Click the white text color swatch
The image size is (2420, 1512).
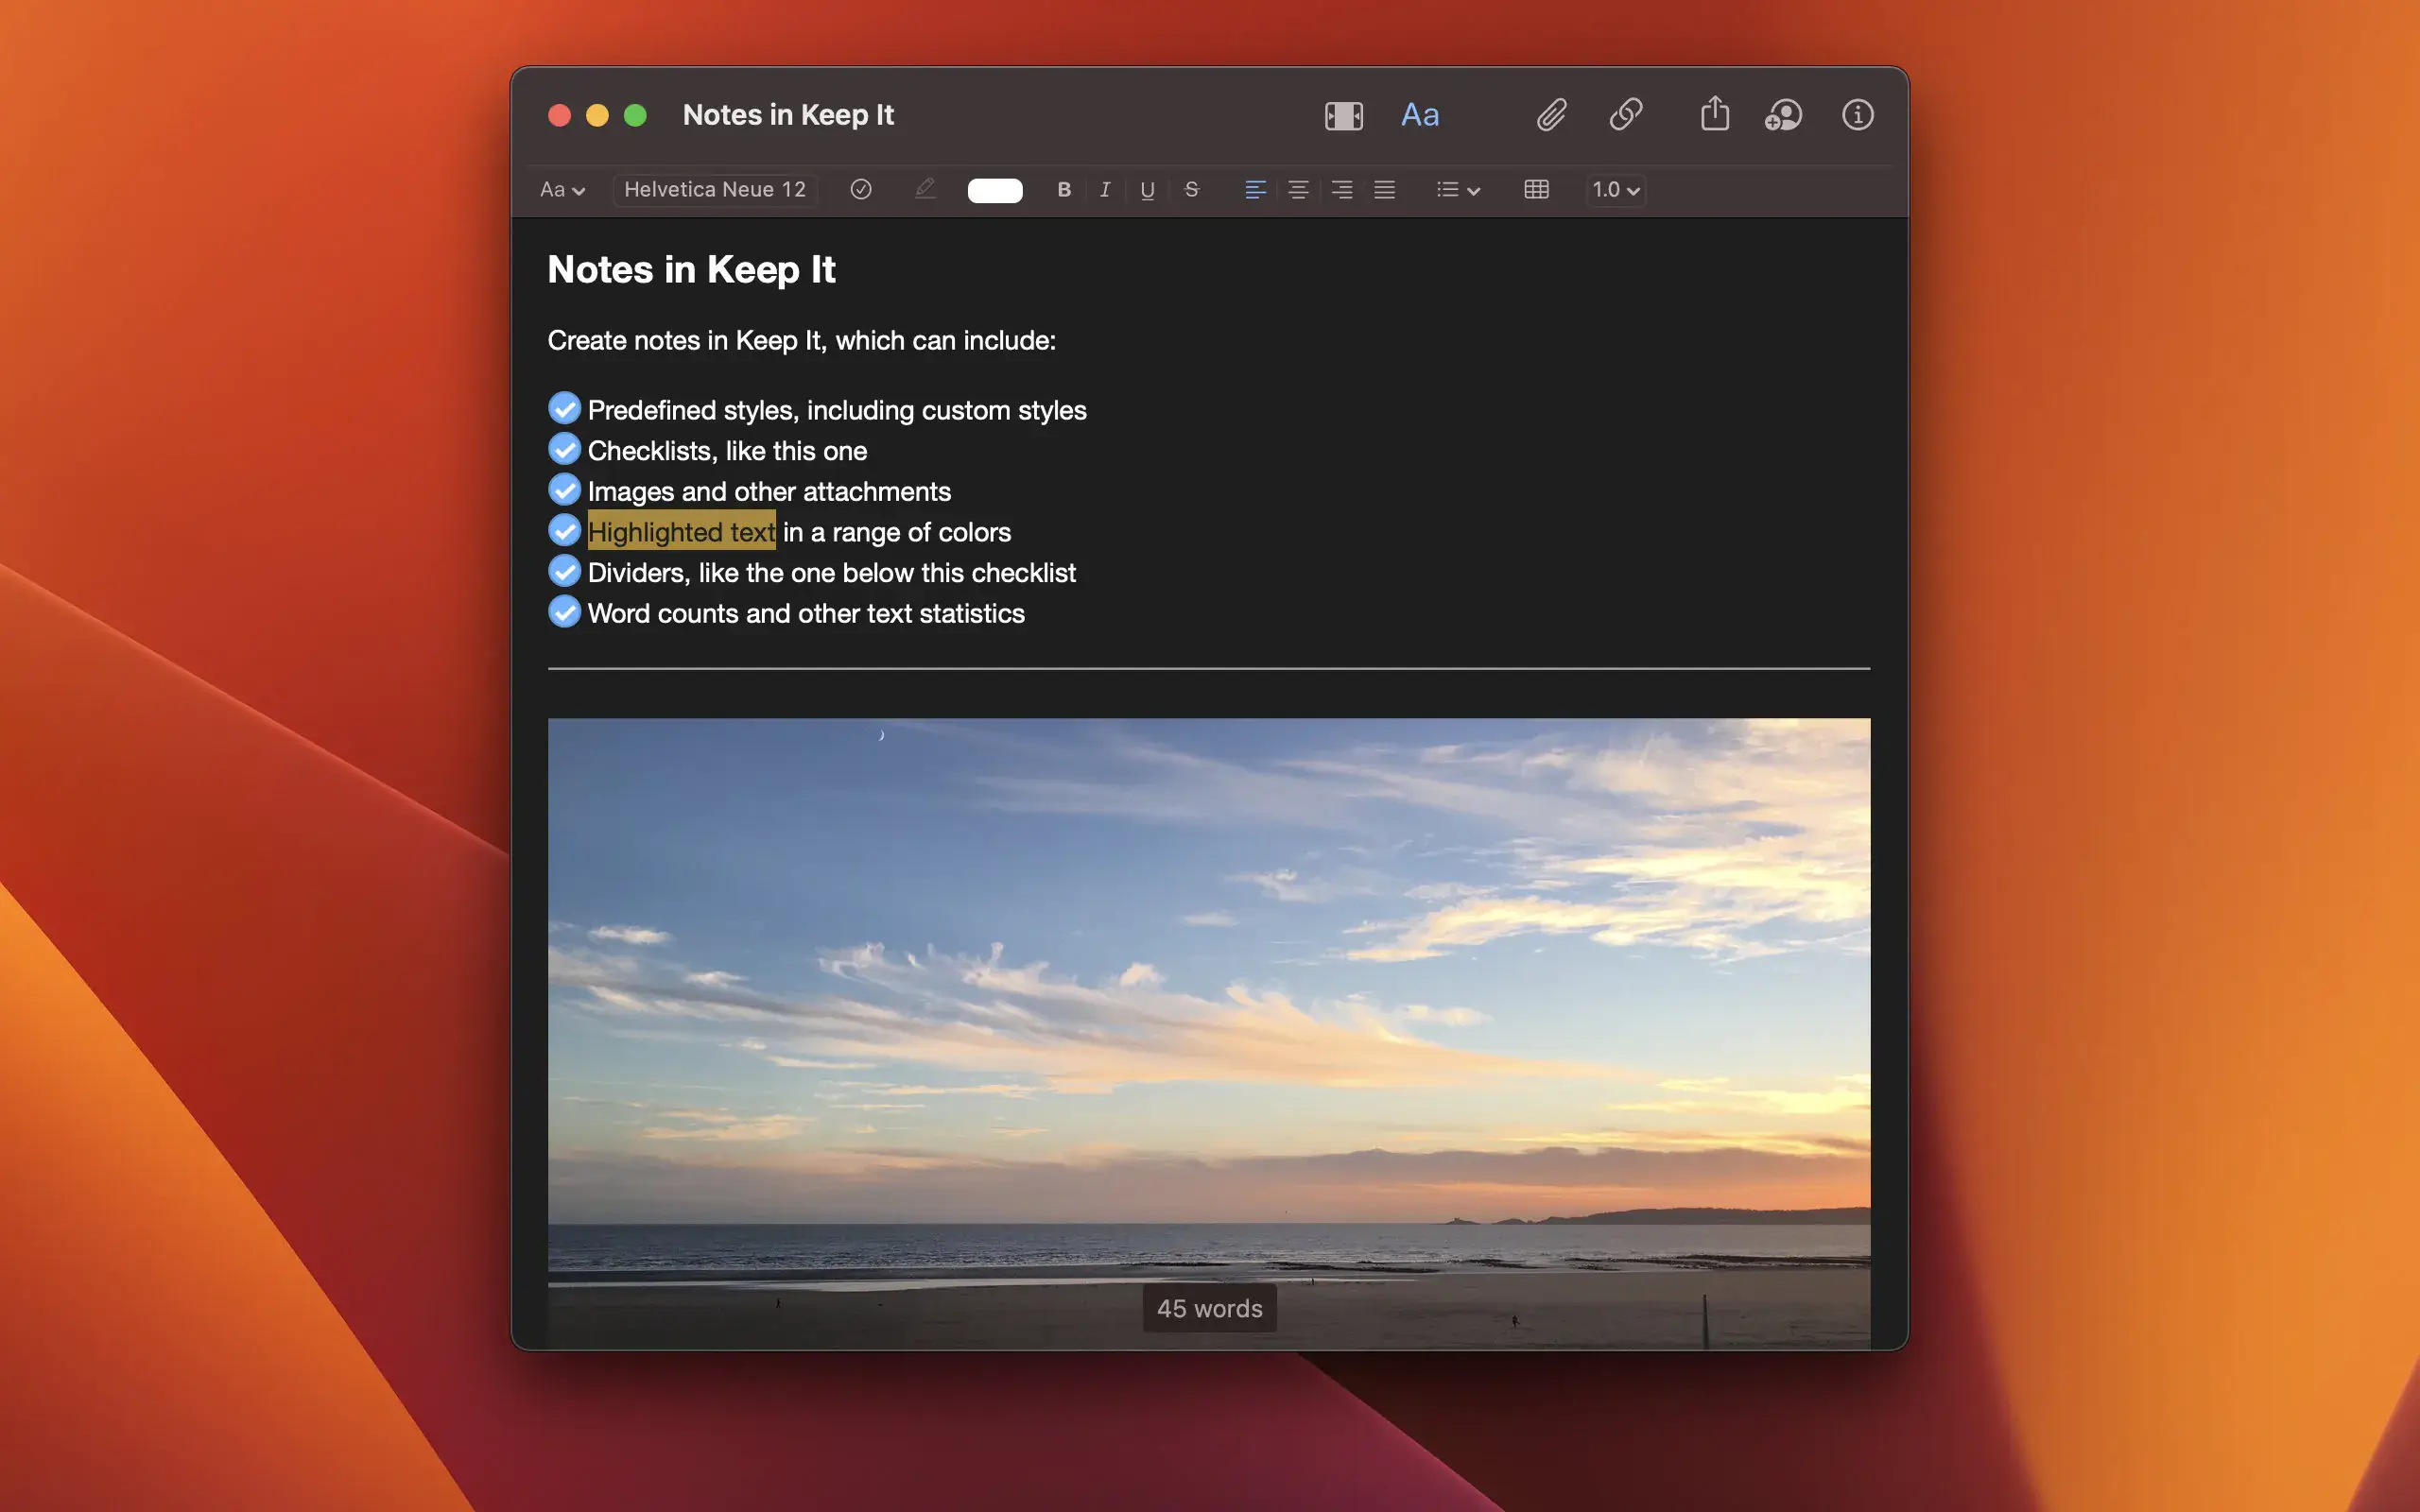[995, 190]
